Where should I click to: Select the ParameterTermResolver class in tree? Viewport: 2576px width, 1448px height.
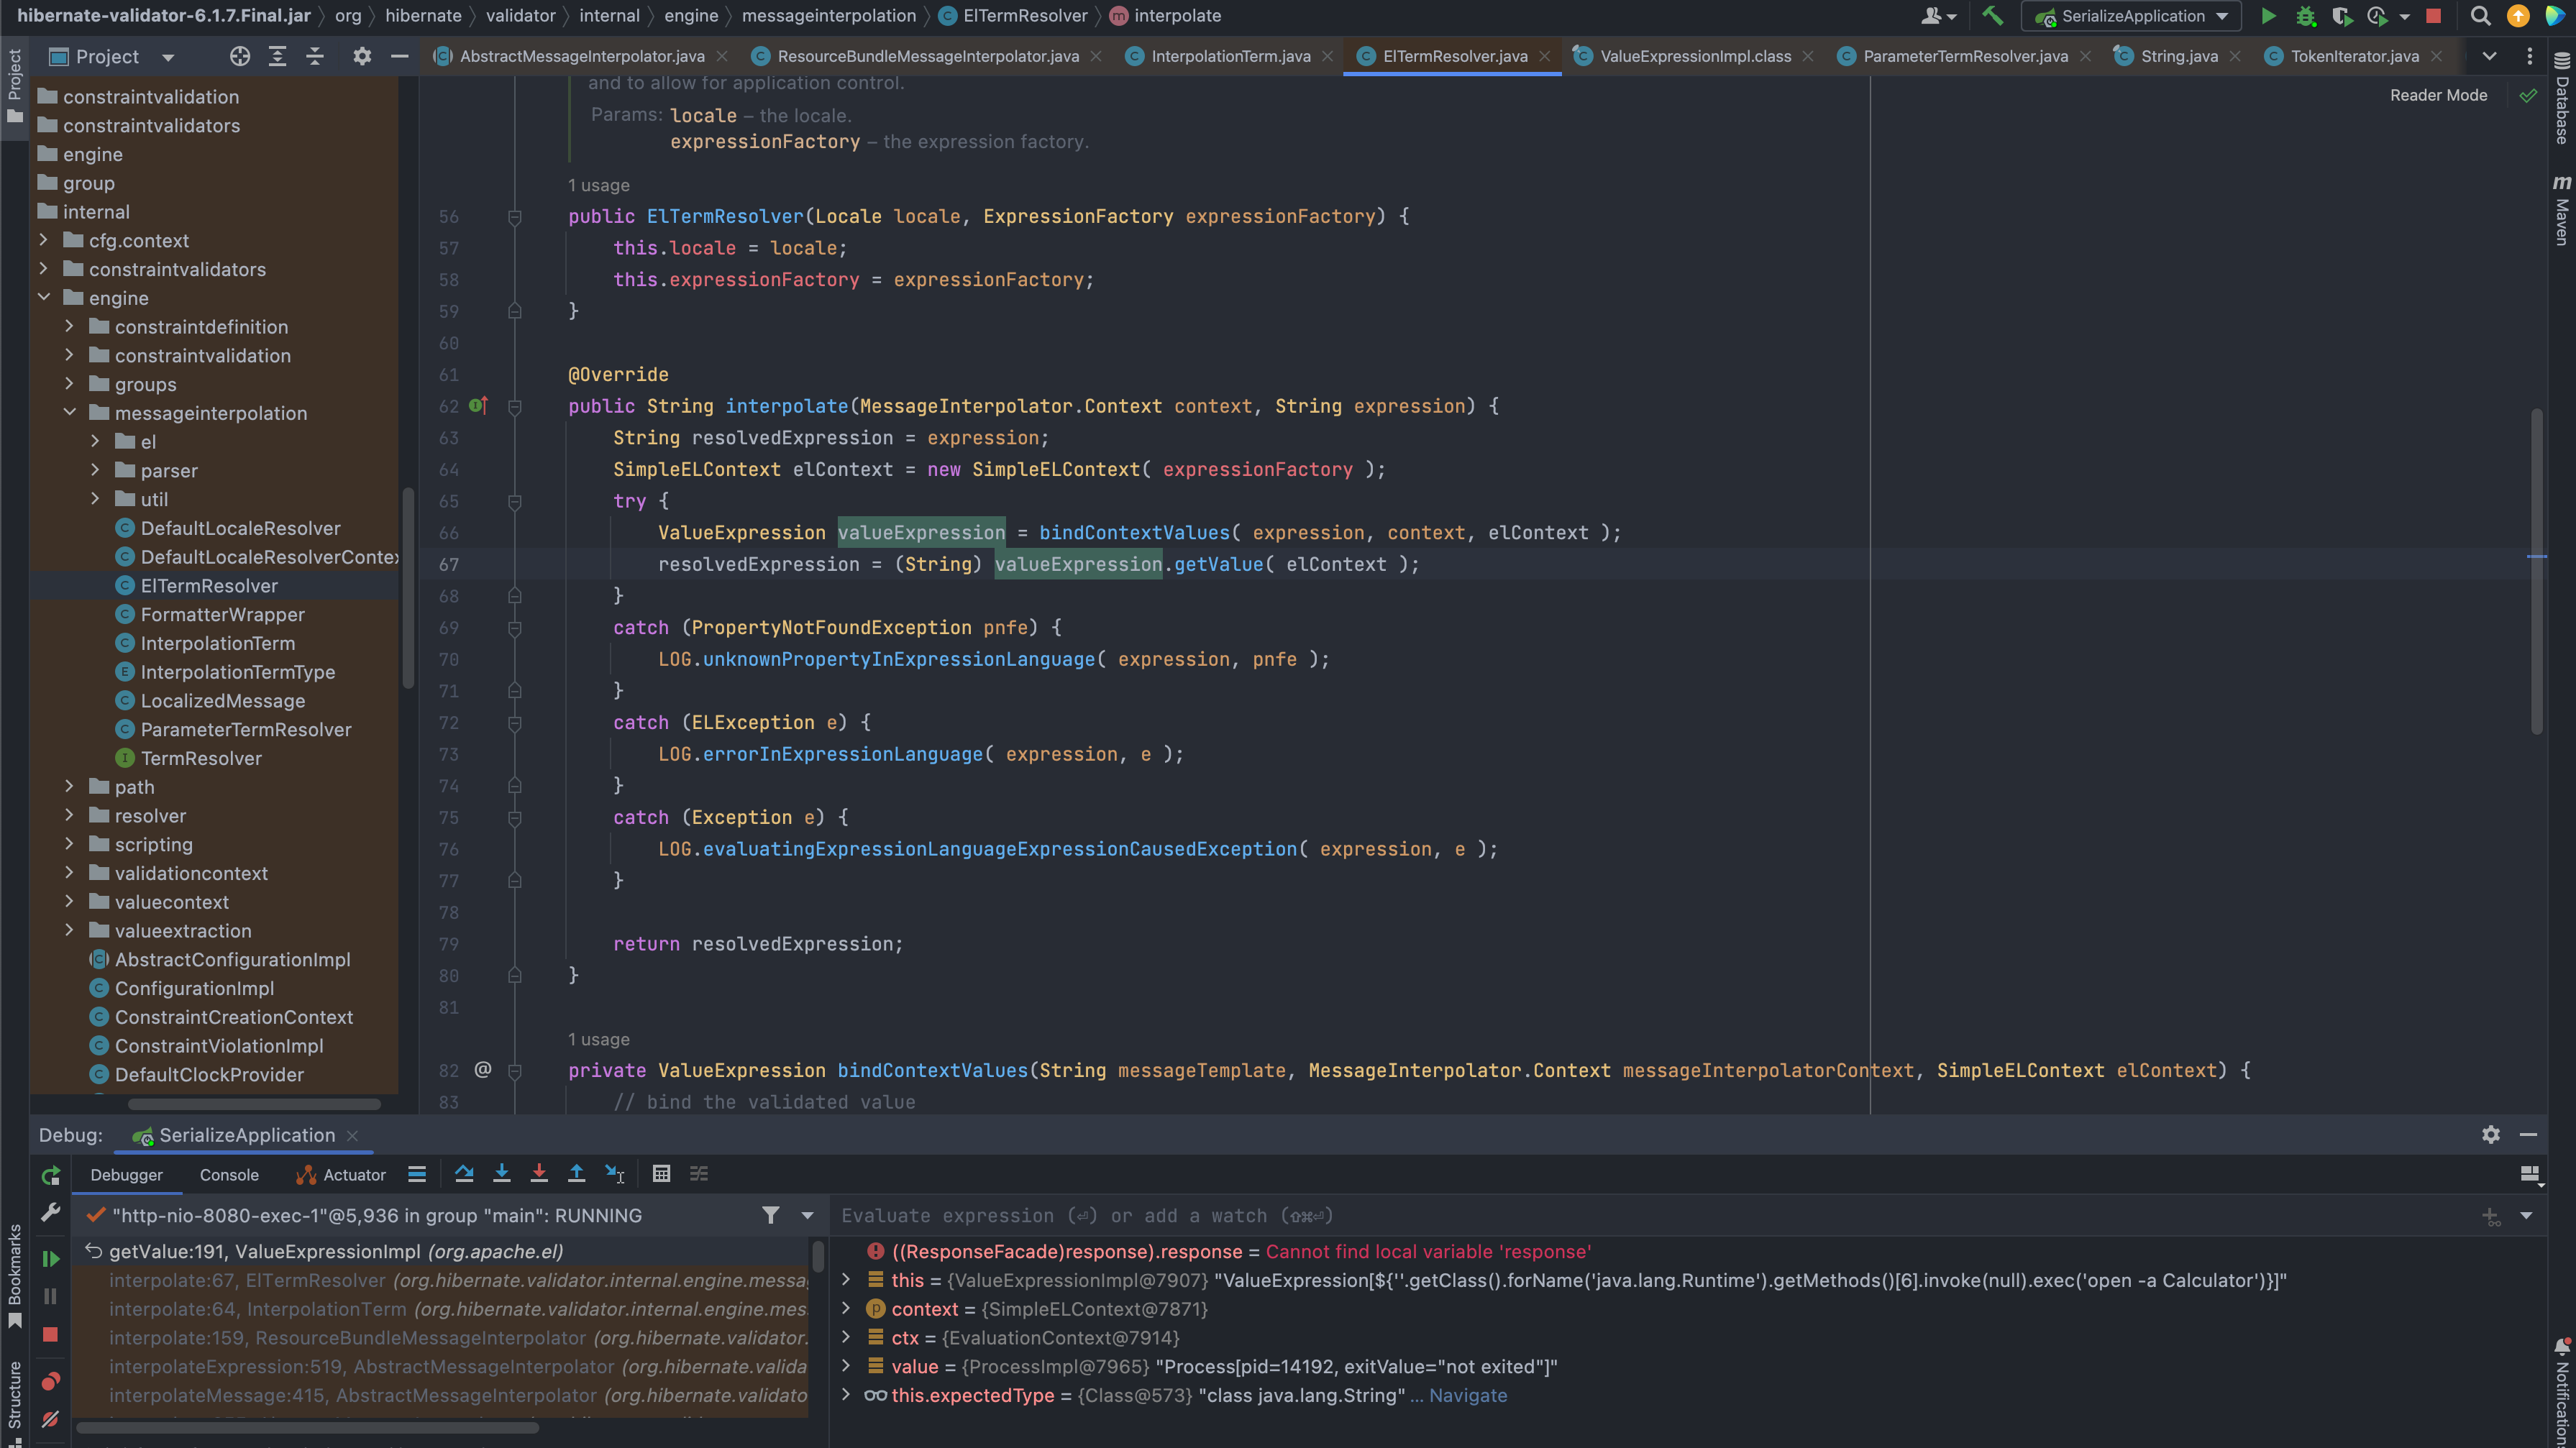click(246, 730)
